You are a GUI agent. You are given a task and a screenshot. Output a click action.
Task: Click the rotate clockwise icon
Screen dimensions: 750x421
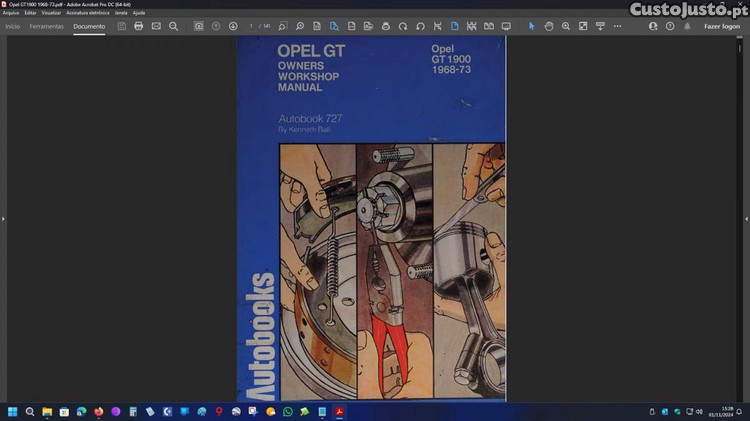(x=403, y=26)
